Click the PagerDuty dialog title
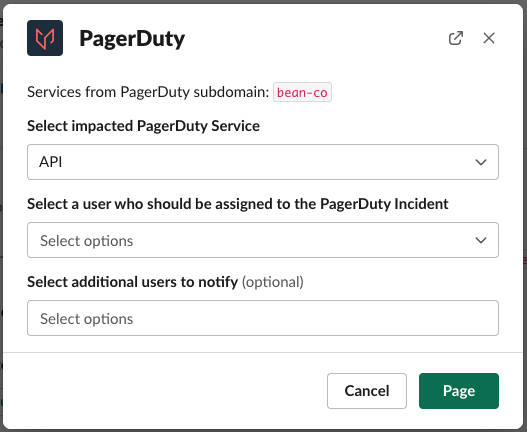Image resolution: width=527 pixels, height=432 pixels. click(132, 39)
